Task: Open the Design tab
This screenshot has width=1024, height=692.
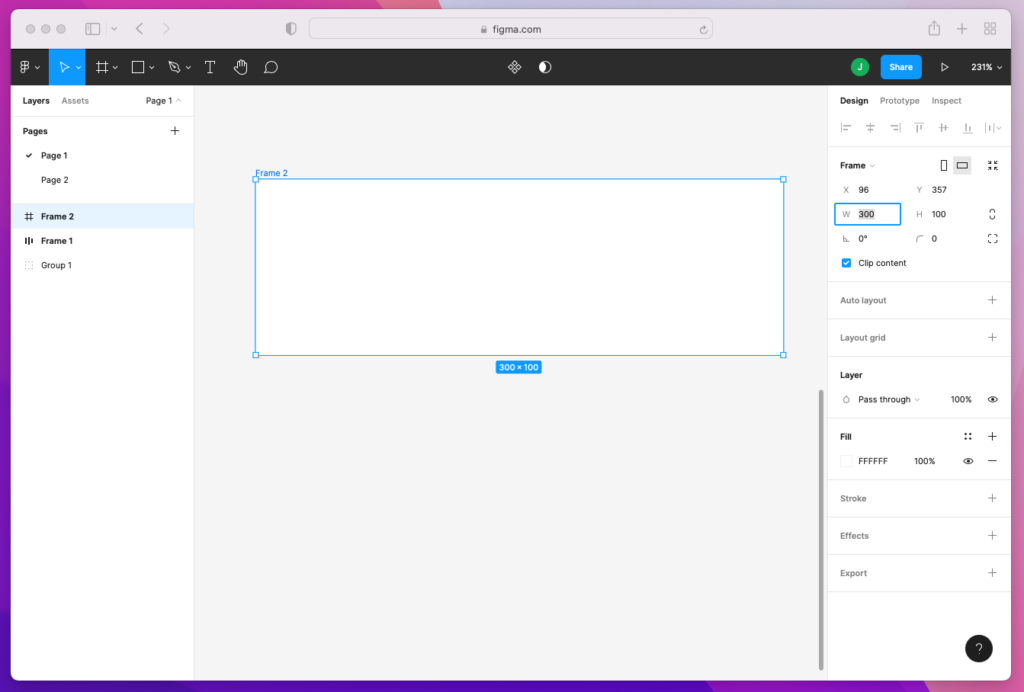Action: (854, 101)
